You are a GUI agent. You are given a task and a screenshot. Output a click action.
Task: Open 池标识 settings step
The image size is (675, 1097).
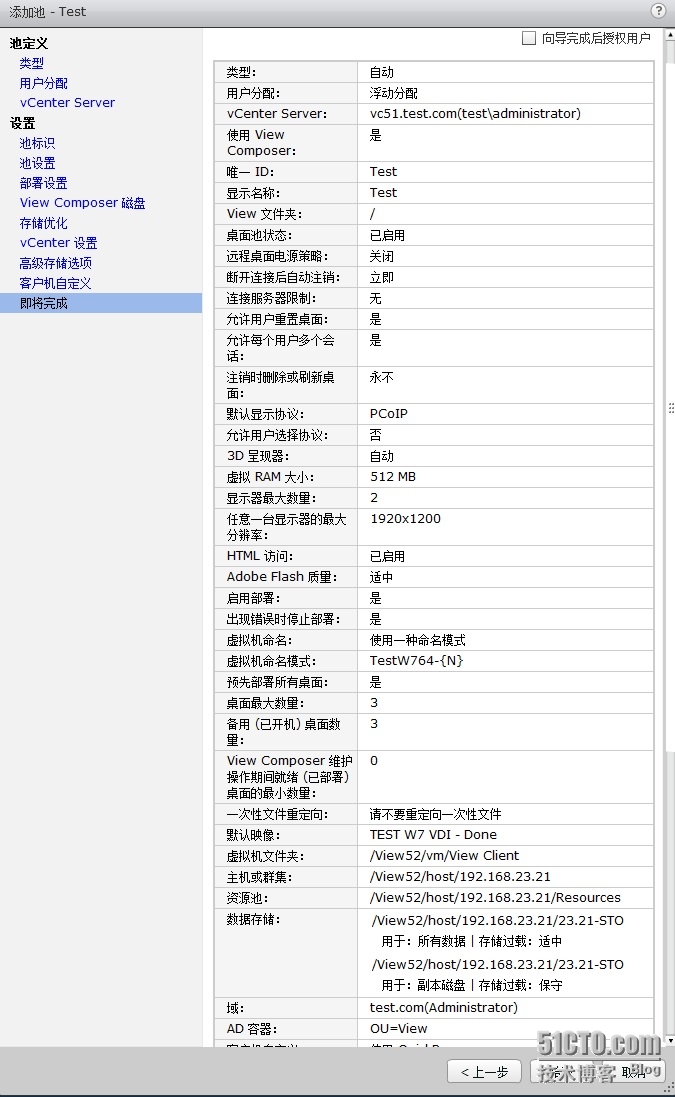(37, 143)
